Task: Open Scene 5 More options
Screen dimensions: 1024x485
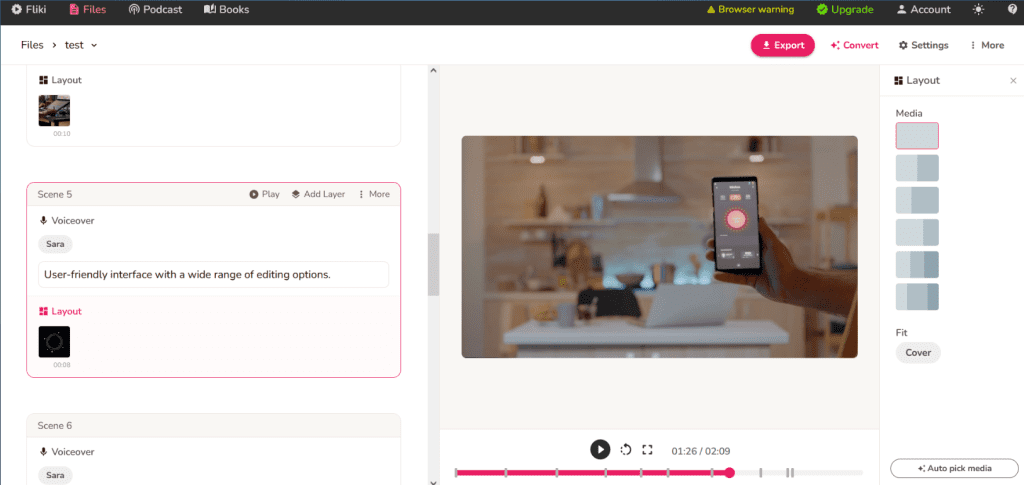Action: [x=374, y=194]
